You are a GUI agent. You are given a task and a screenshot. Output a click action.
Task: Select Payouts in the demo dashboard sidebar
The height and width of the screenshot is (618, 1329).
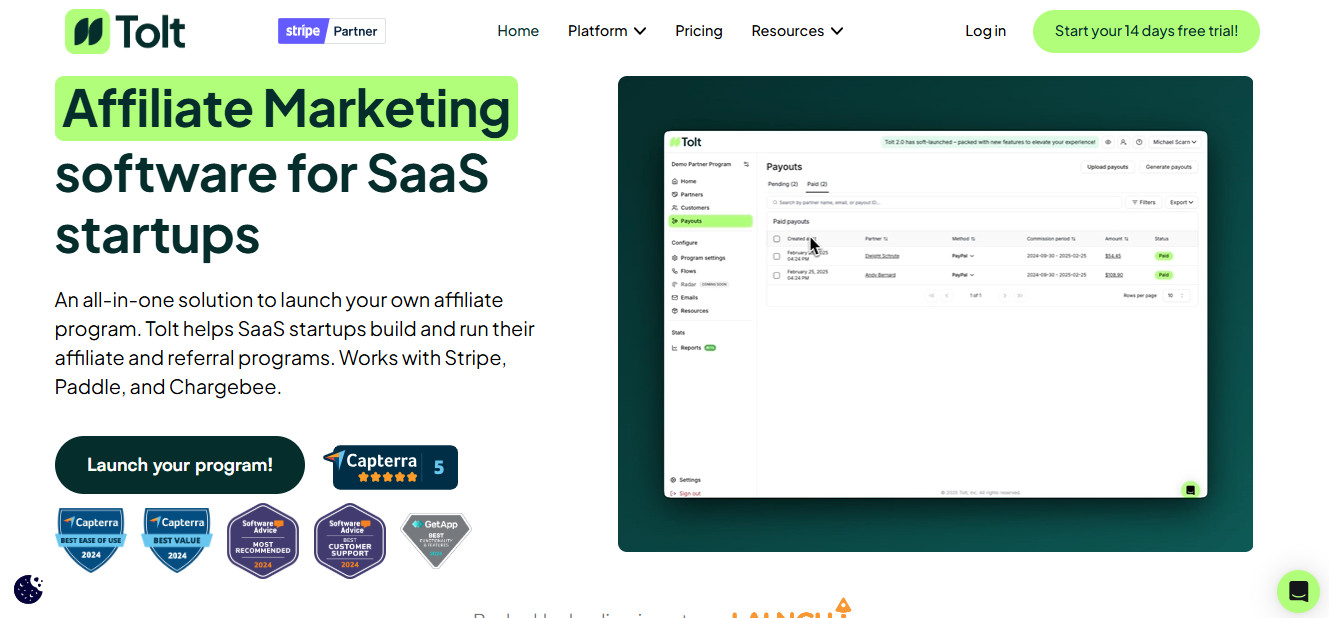pyautogui.click(x=710, y=221)
